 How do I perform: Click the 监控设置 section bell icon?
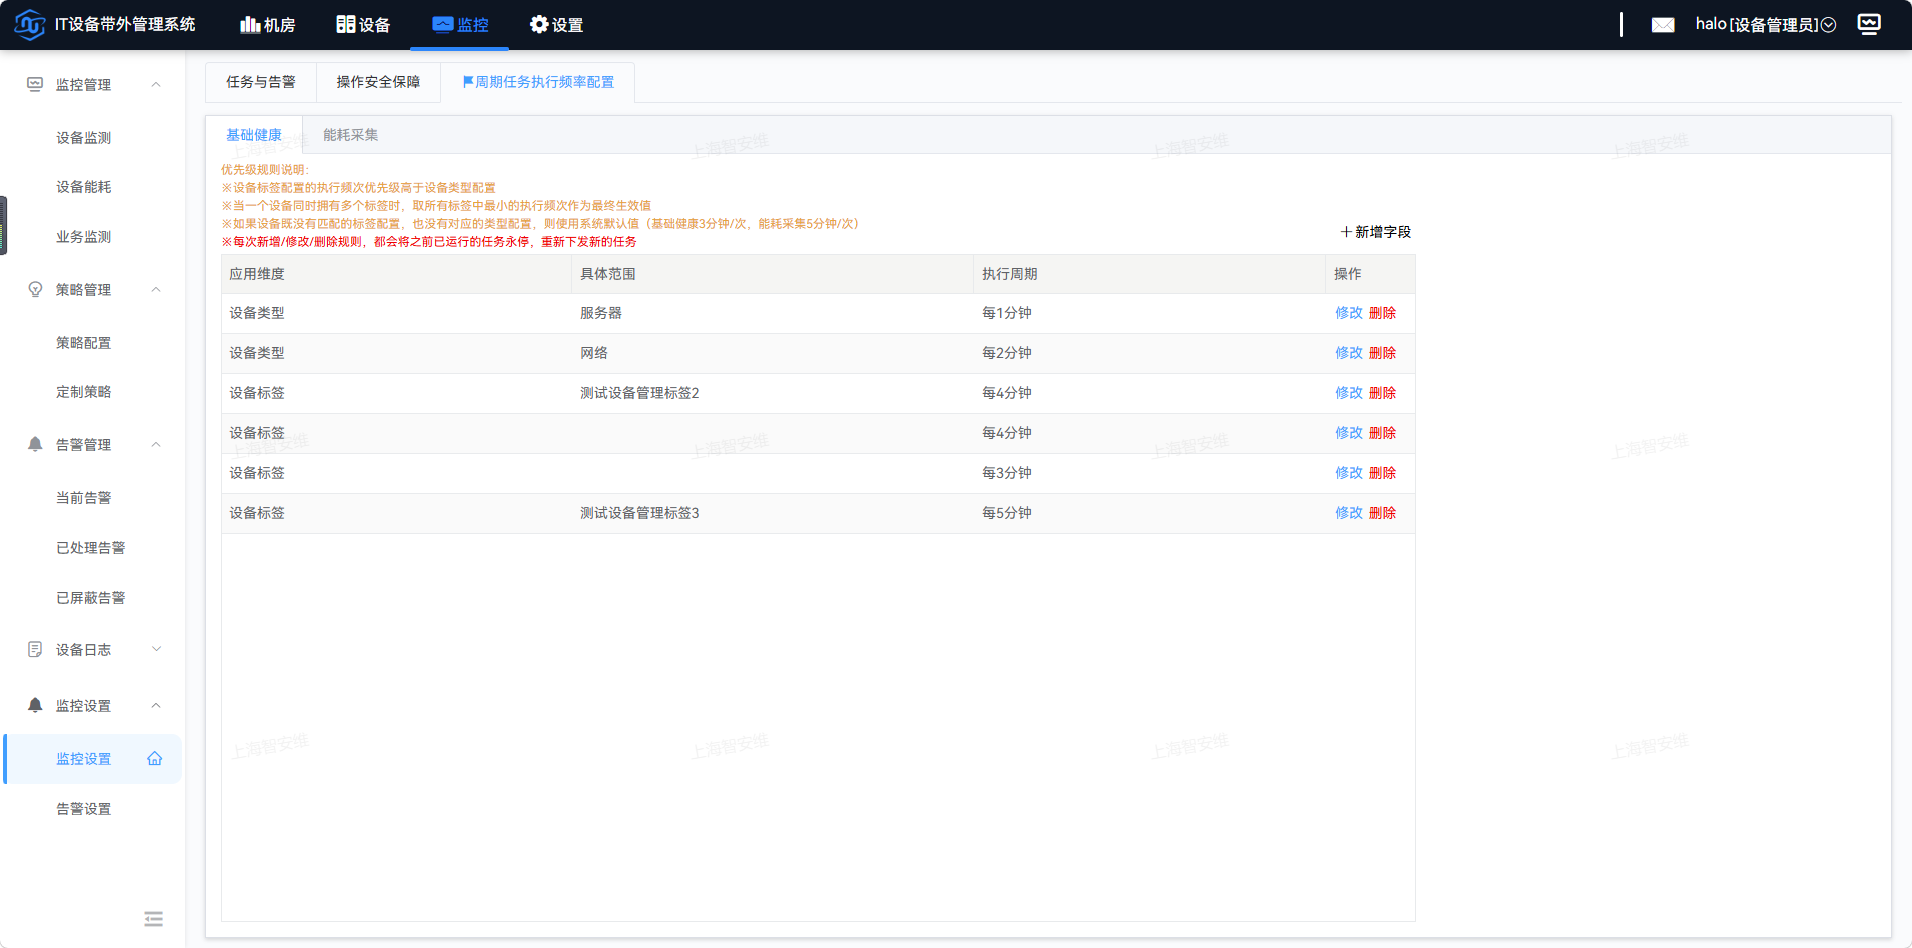coord(35,706)
